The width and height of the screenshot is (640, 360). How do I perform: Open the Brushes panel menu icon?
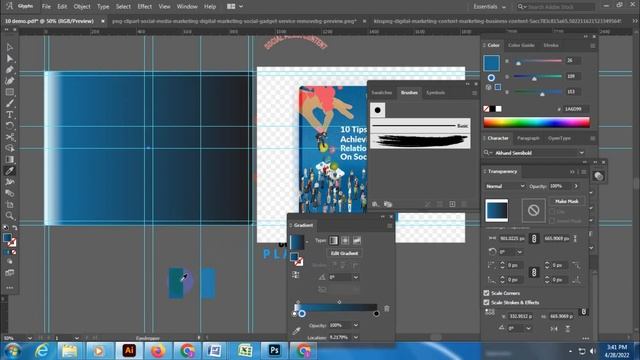click(x=474, y=93)
